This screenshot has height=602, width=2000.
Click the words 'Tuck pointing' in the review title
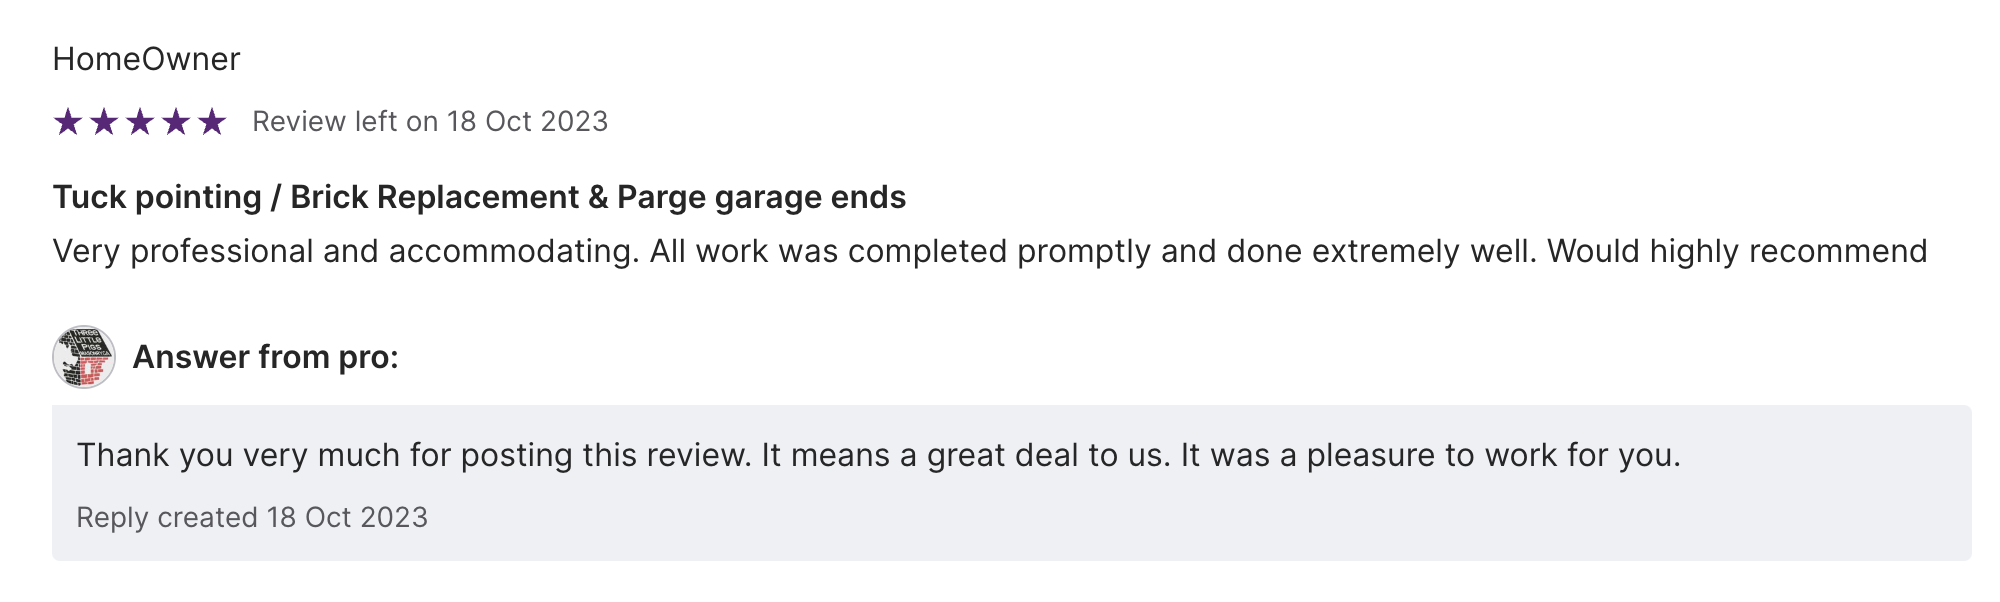coord(157,197)
